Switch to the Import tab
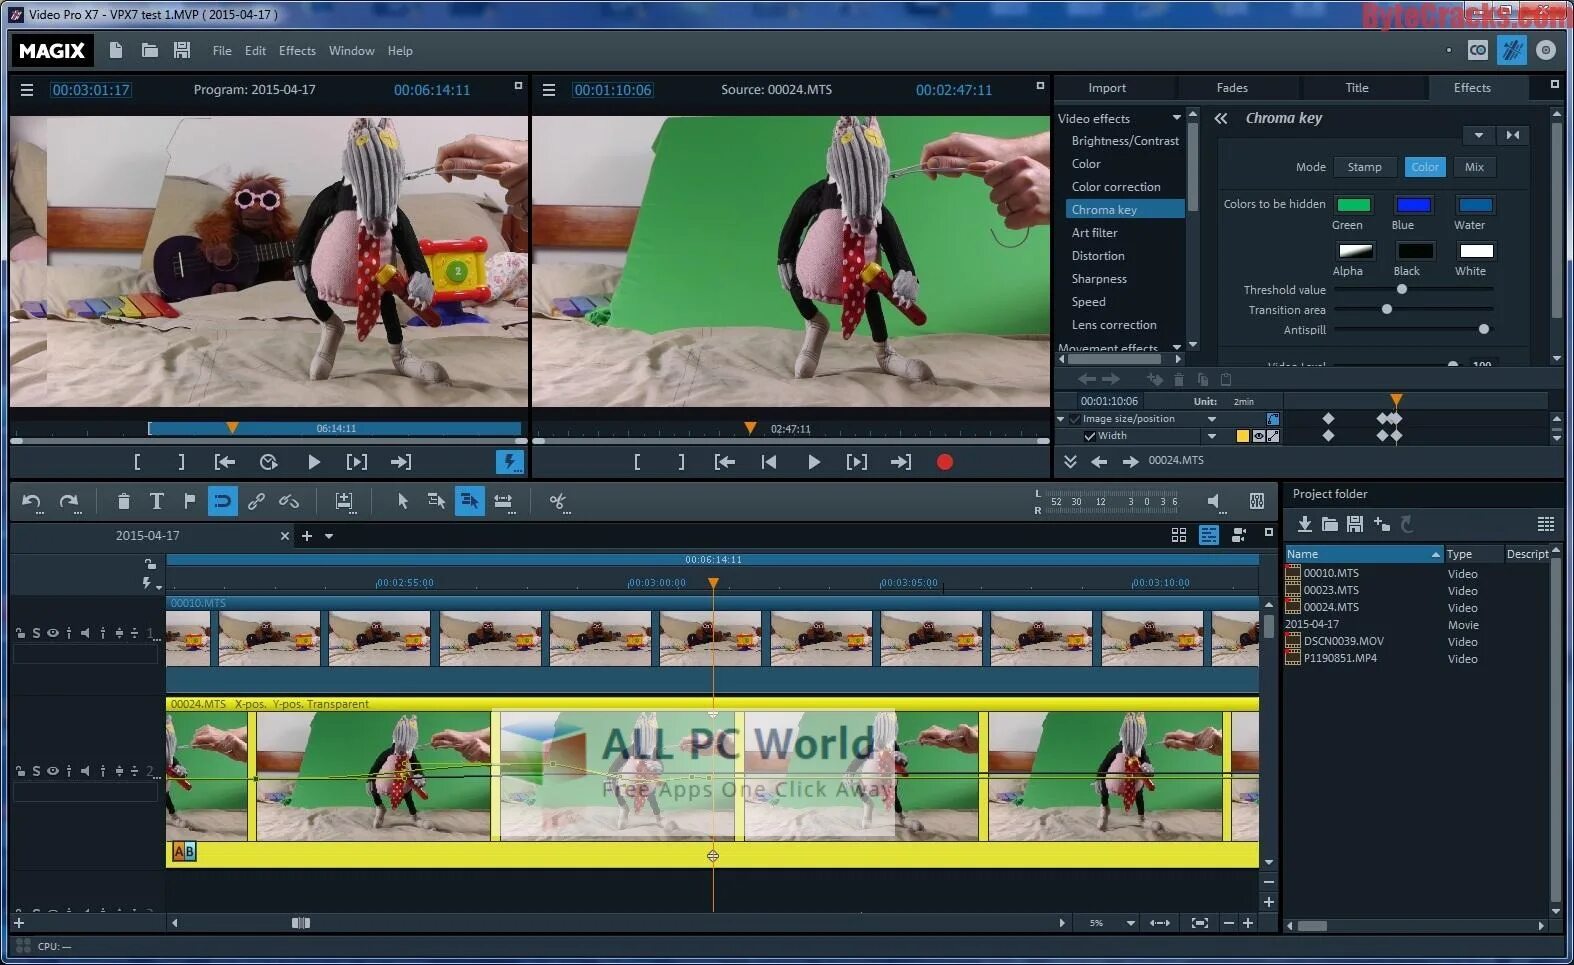The width and height of the screenshot is (1574, 965). [1107, 88]
